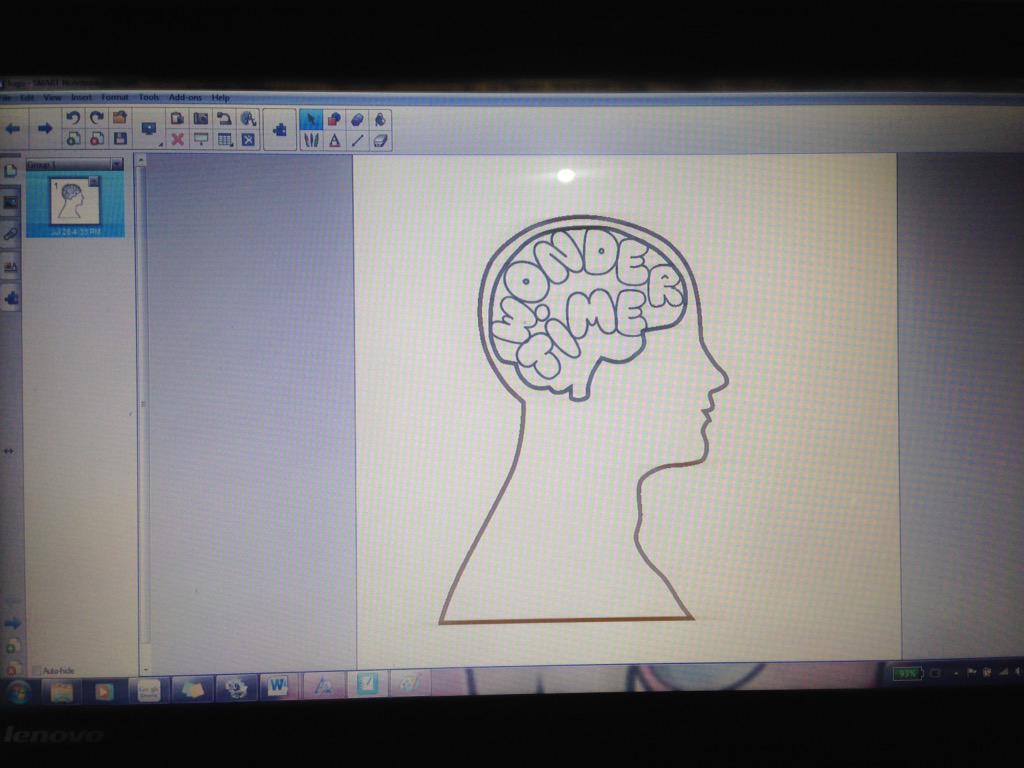Expand the Group 1 dropdown

click(116, 164)
